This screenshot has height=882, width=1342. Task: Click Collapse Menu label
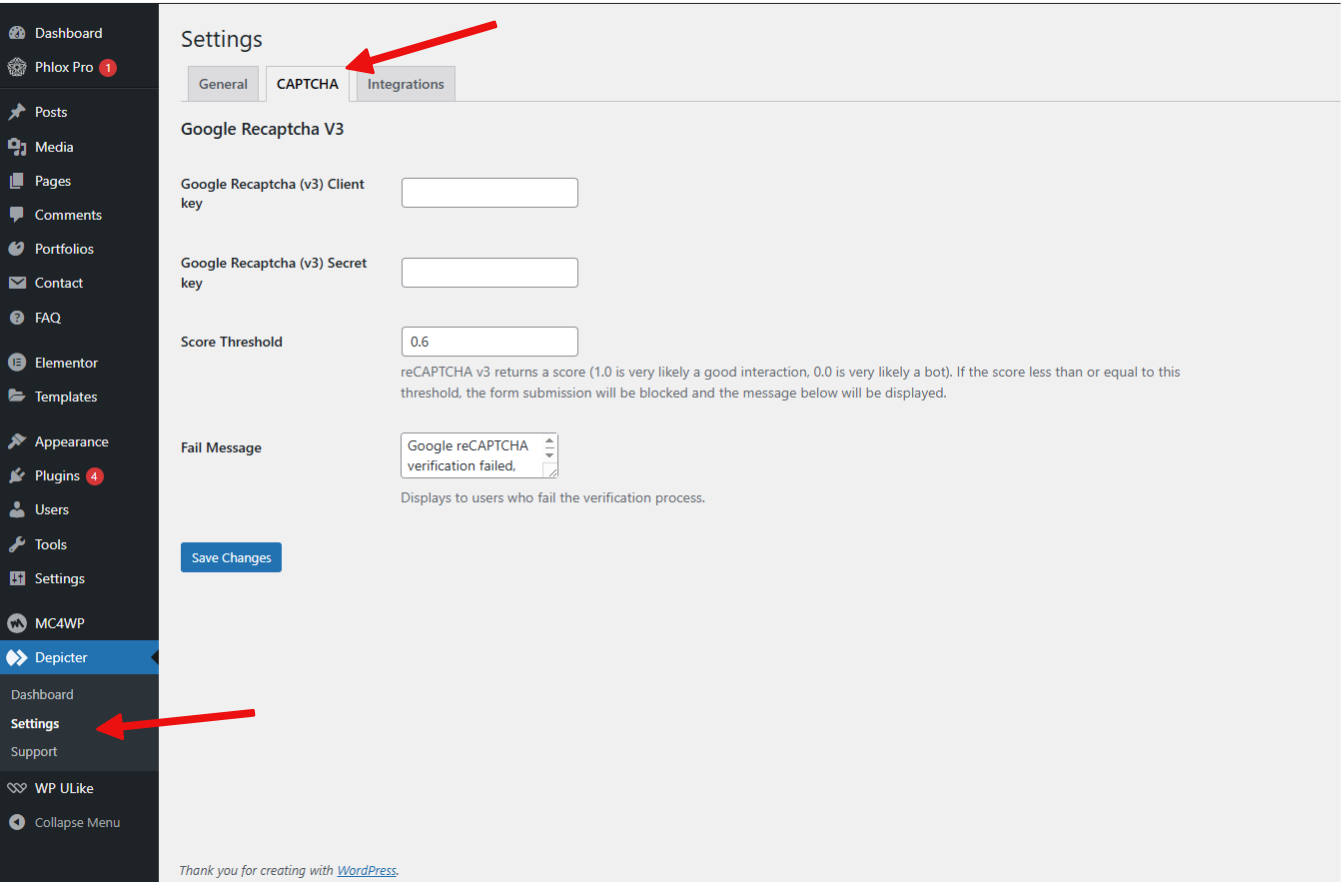(77, 823)
